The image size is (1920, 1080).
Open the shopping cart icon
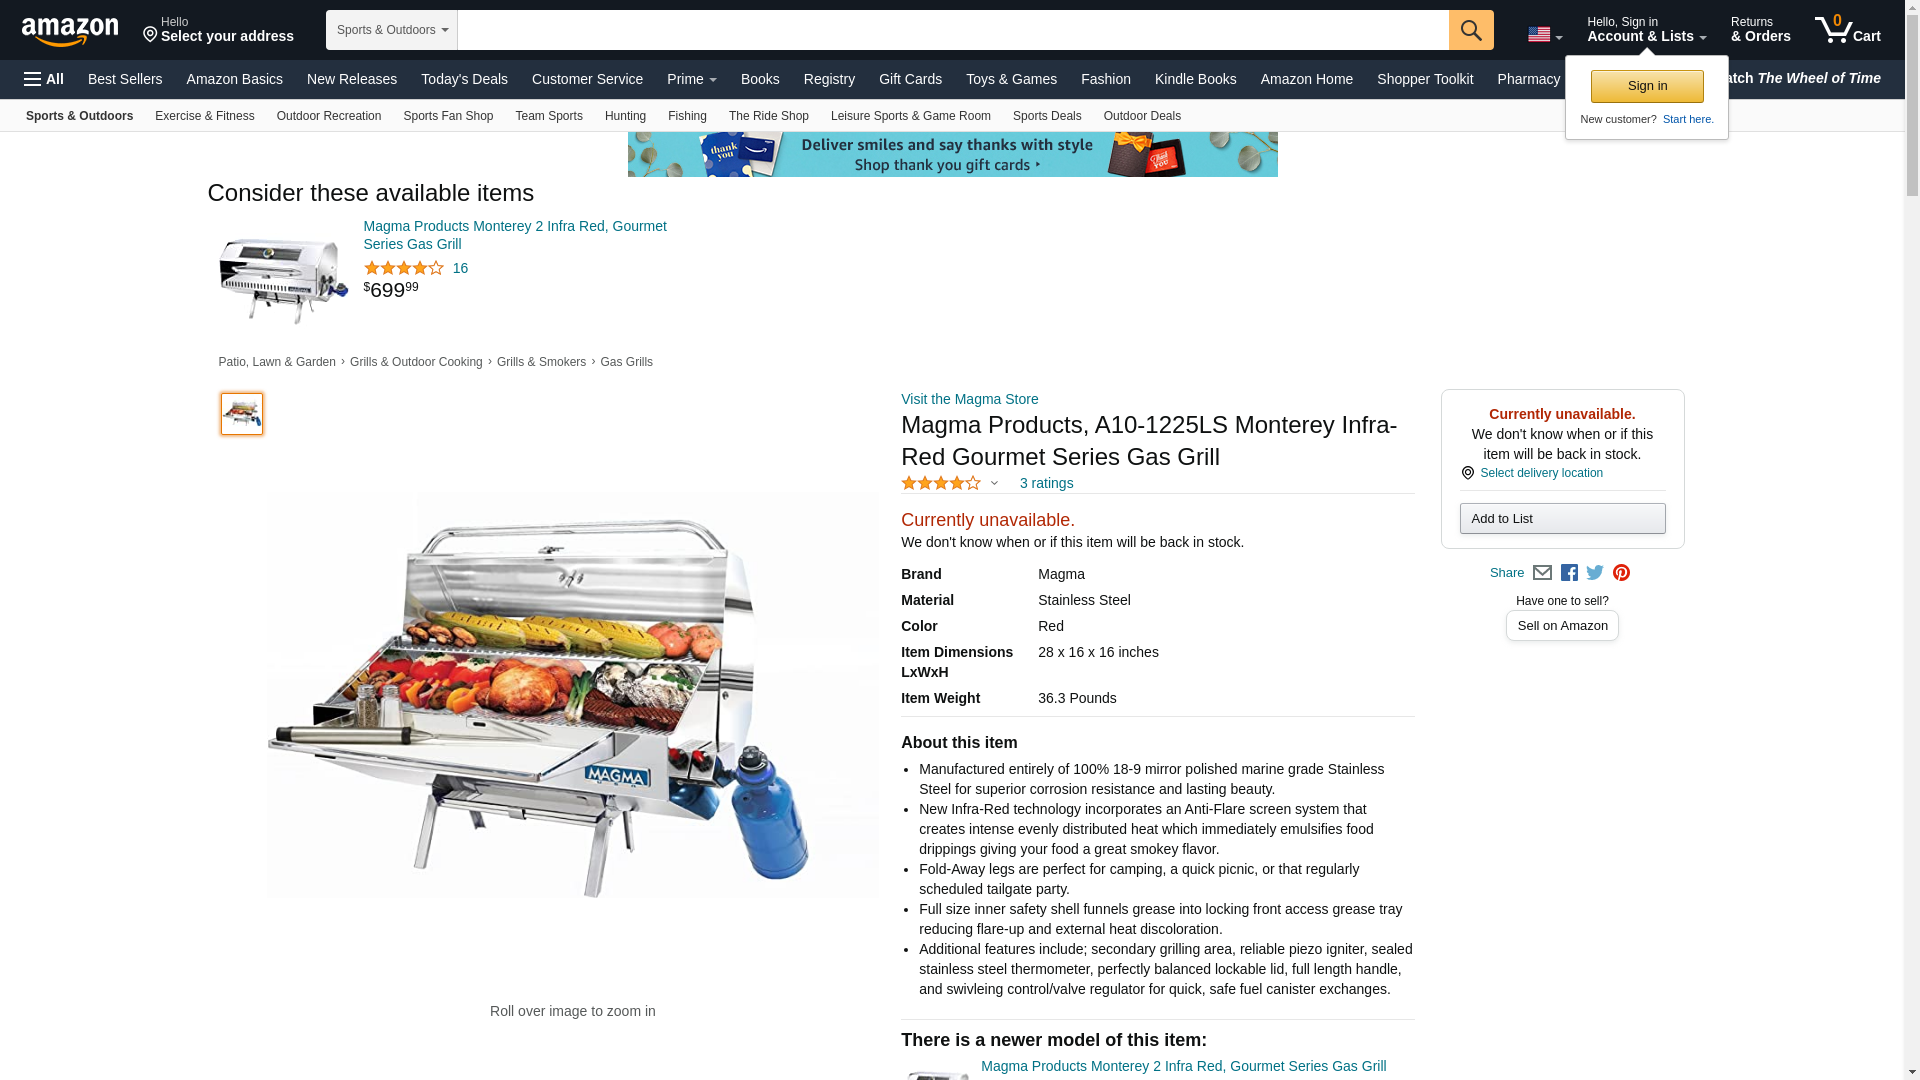[x=1848, y=29]
